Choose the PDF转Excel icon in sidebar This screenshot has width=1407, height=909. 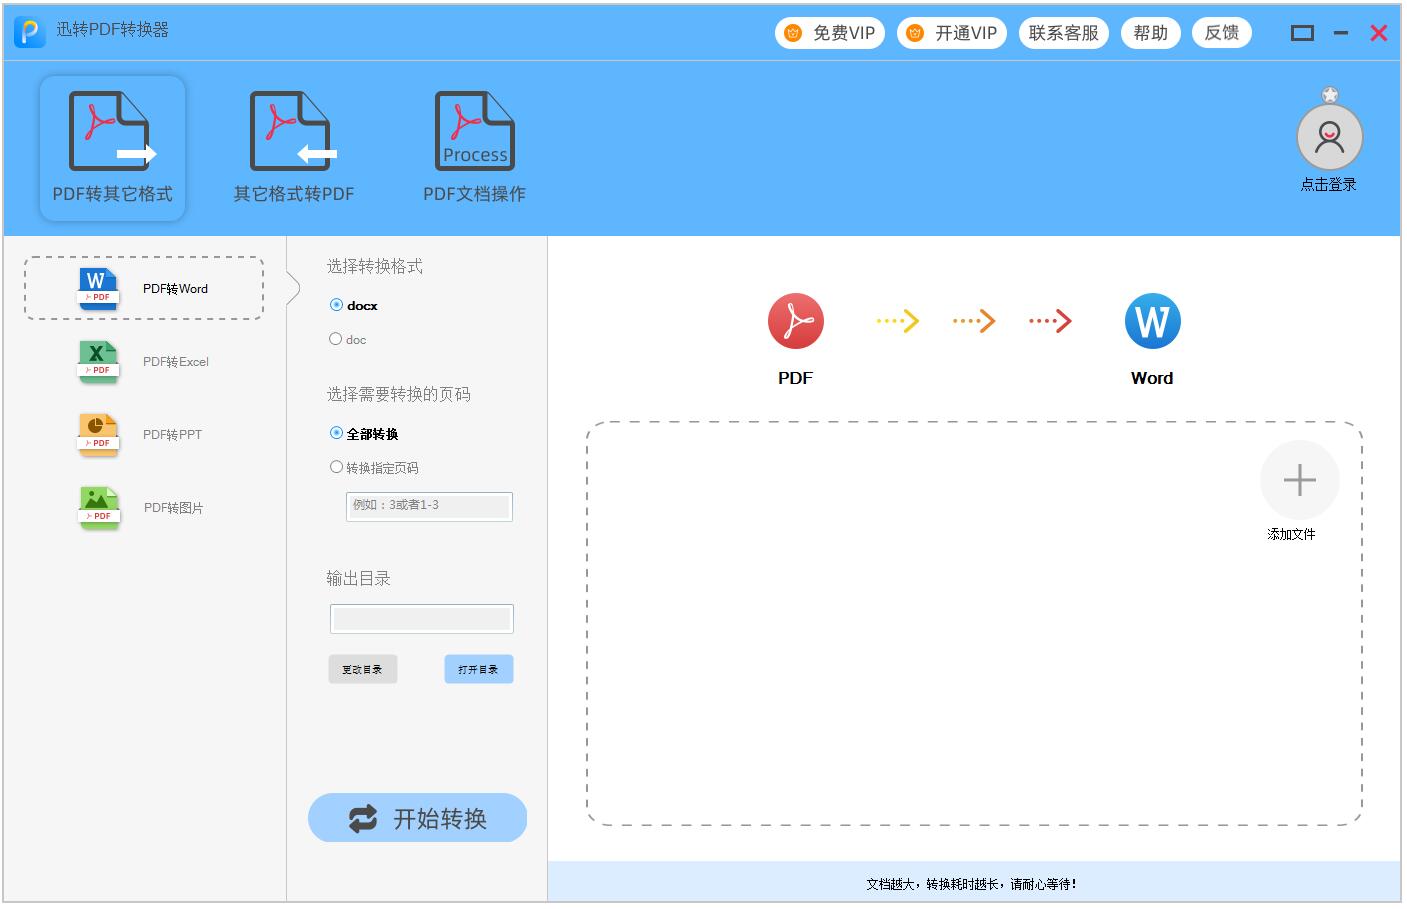click(x=98, y=362)
